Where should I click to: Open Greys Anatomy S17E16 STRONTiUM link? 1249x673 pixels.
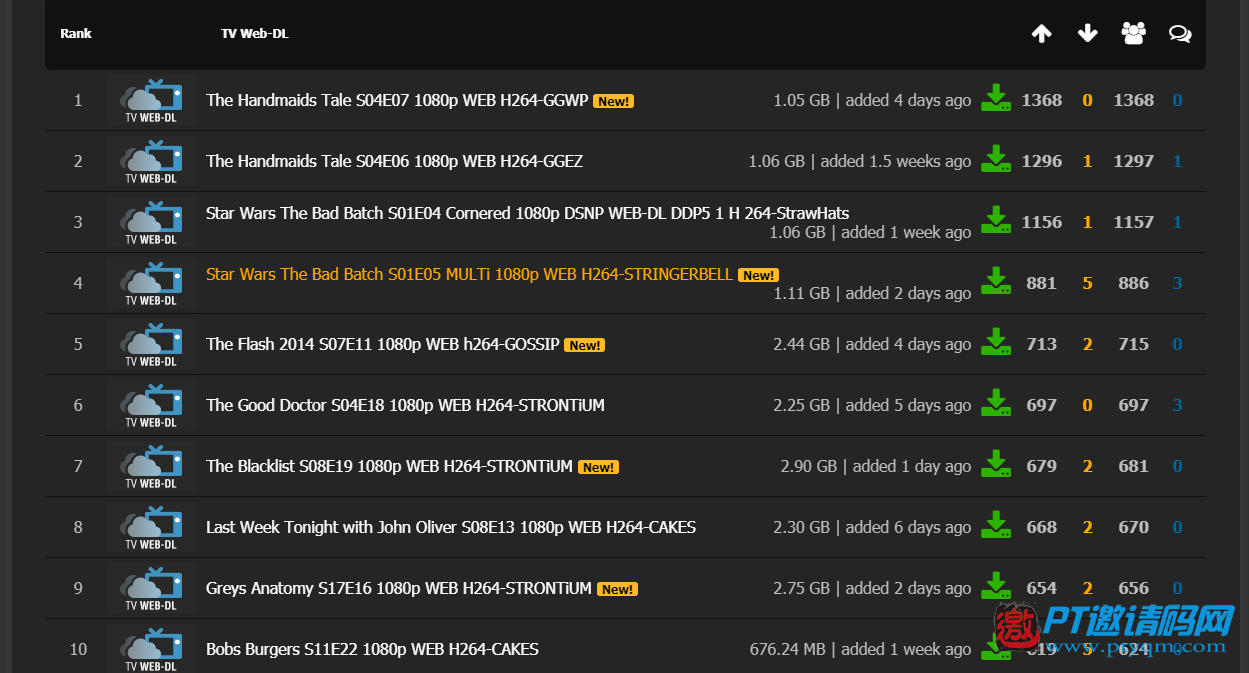click(x=399, y=588)
